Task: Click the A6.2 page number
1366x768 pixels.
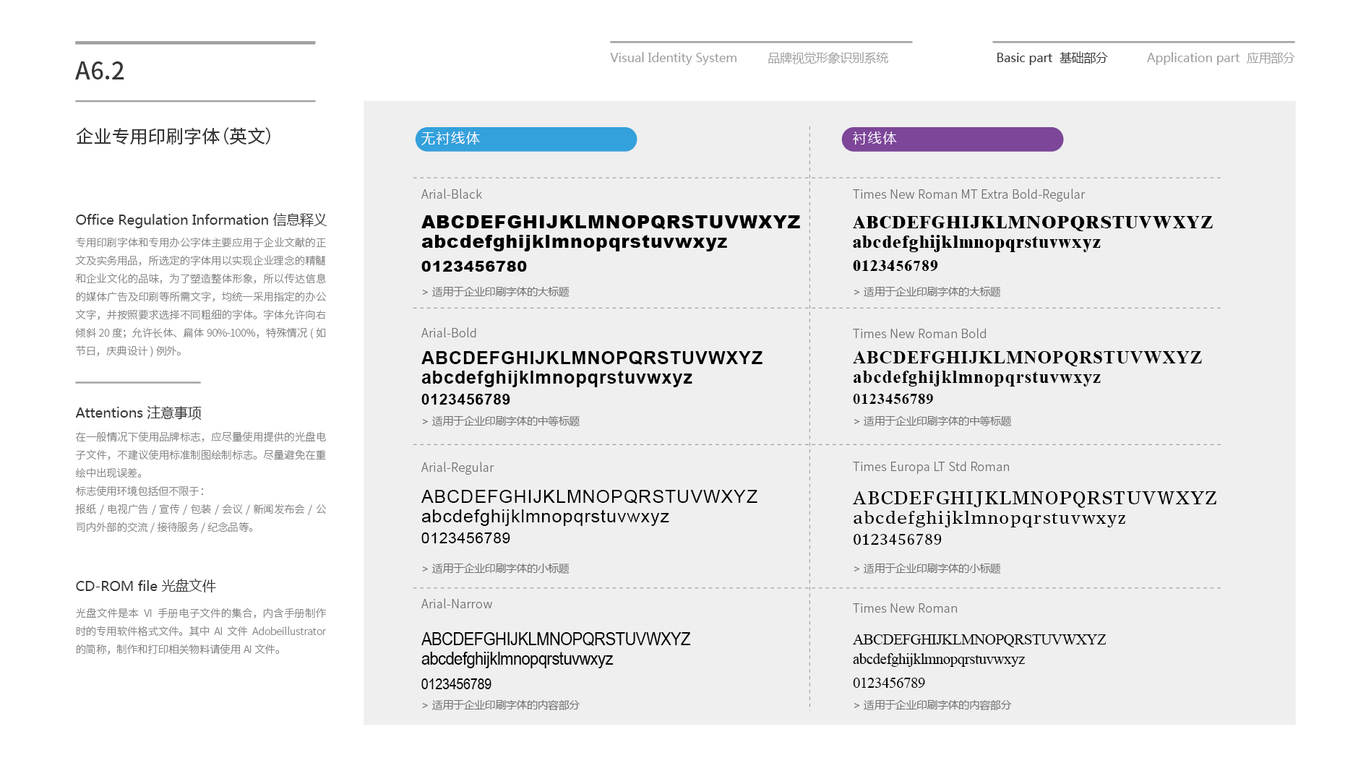Action: (x=100, y=71)
